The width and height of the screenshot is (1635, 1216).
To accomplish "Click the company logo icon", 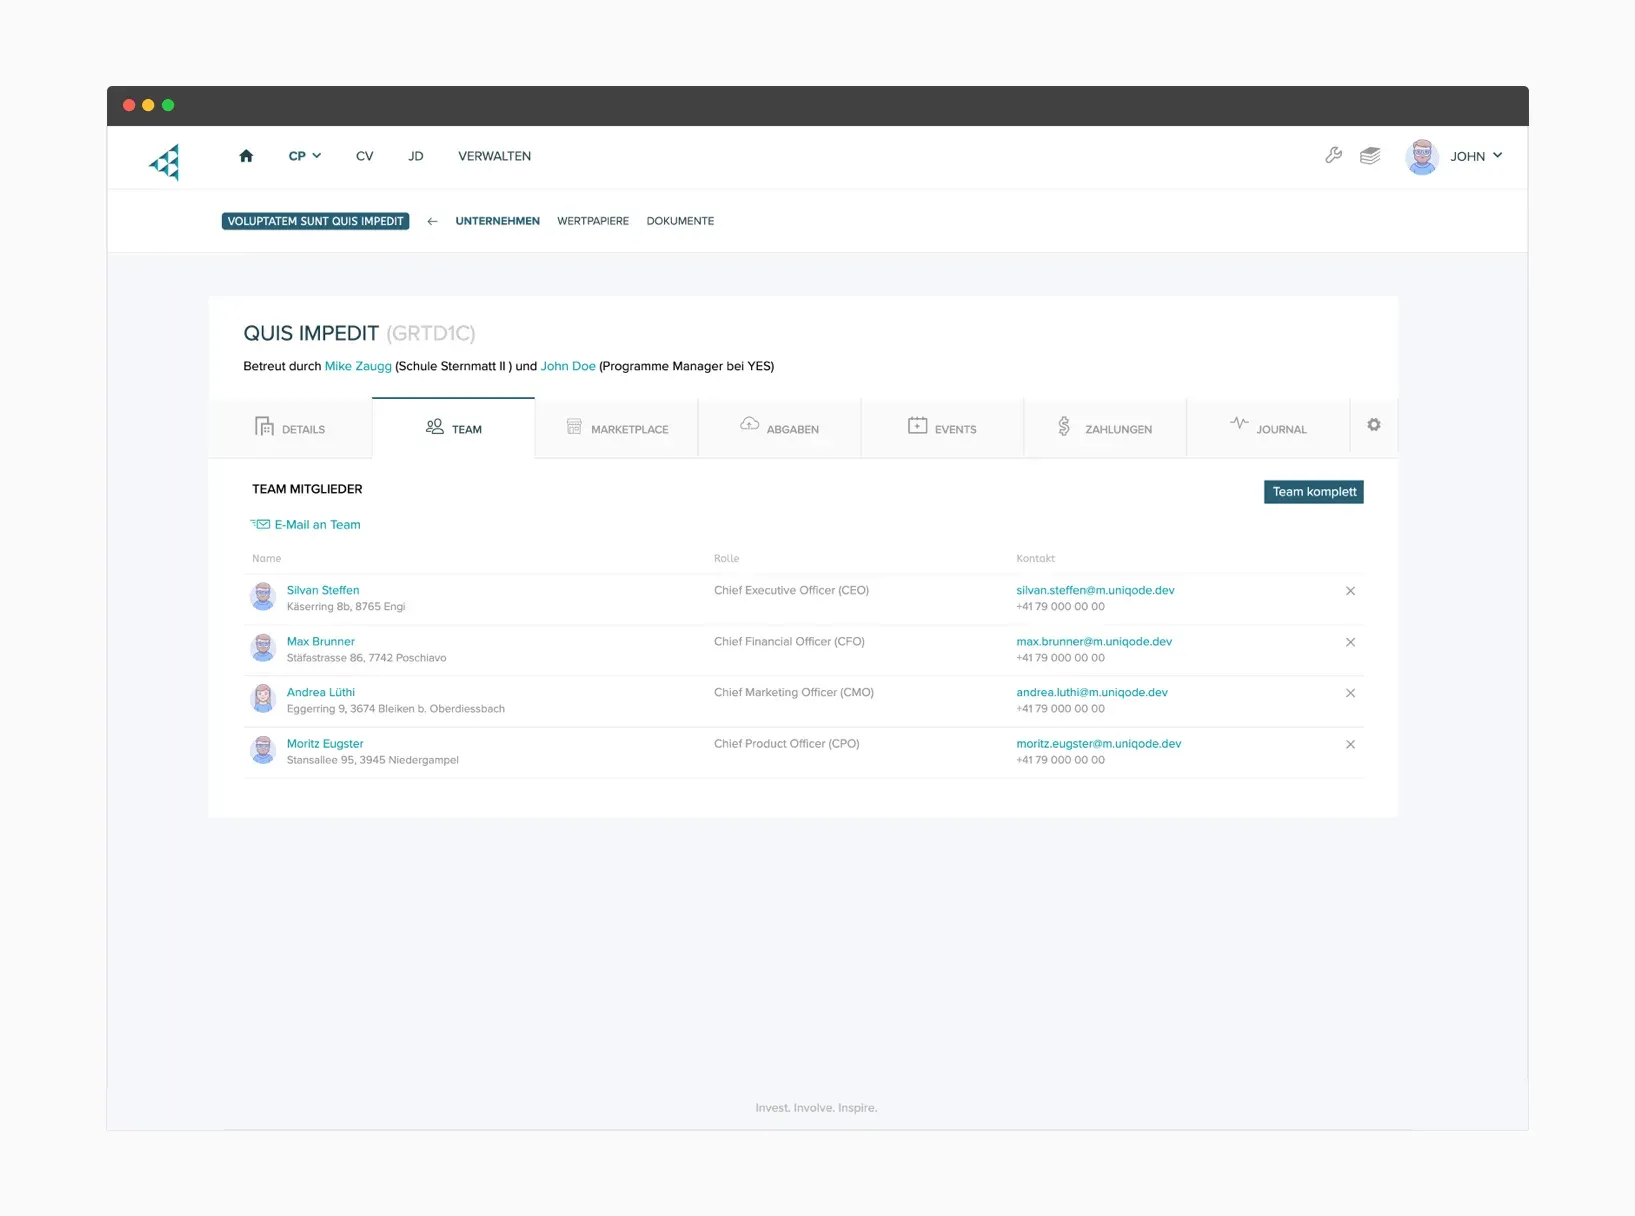I will (x=165, y=161).
